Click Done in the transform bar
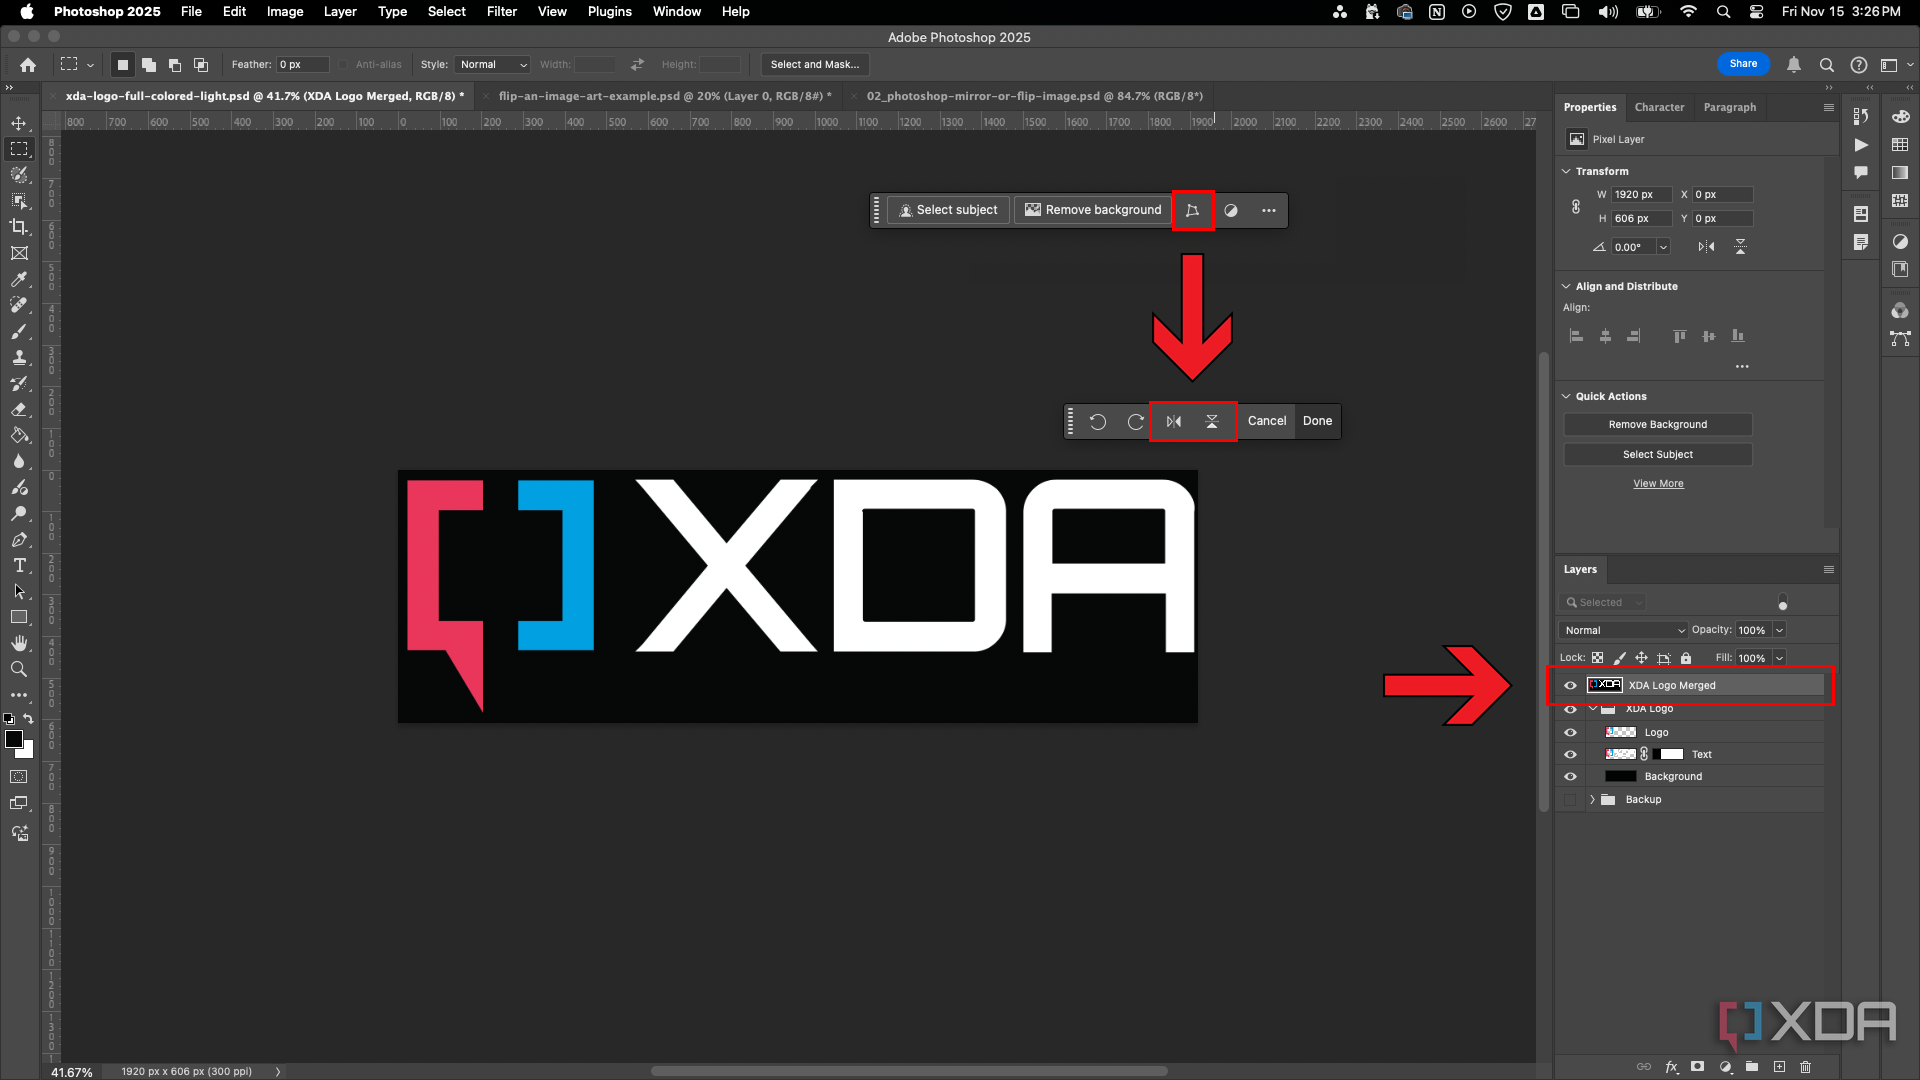This screenshot has width=1920, height=1080. [1317, 421]
